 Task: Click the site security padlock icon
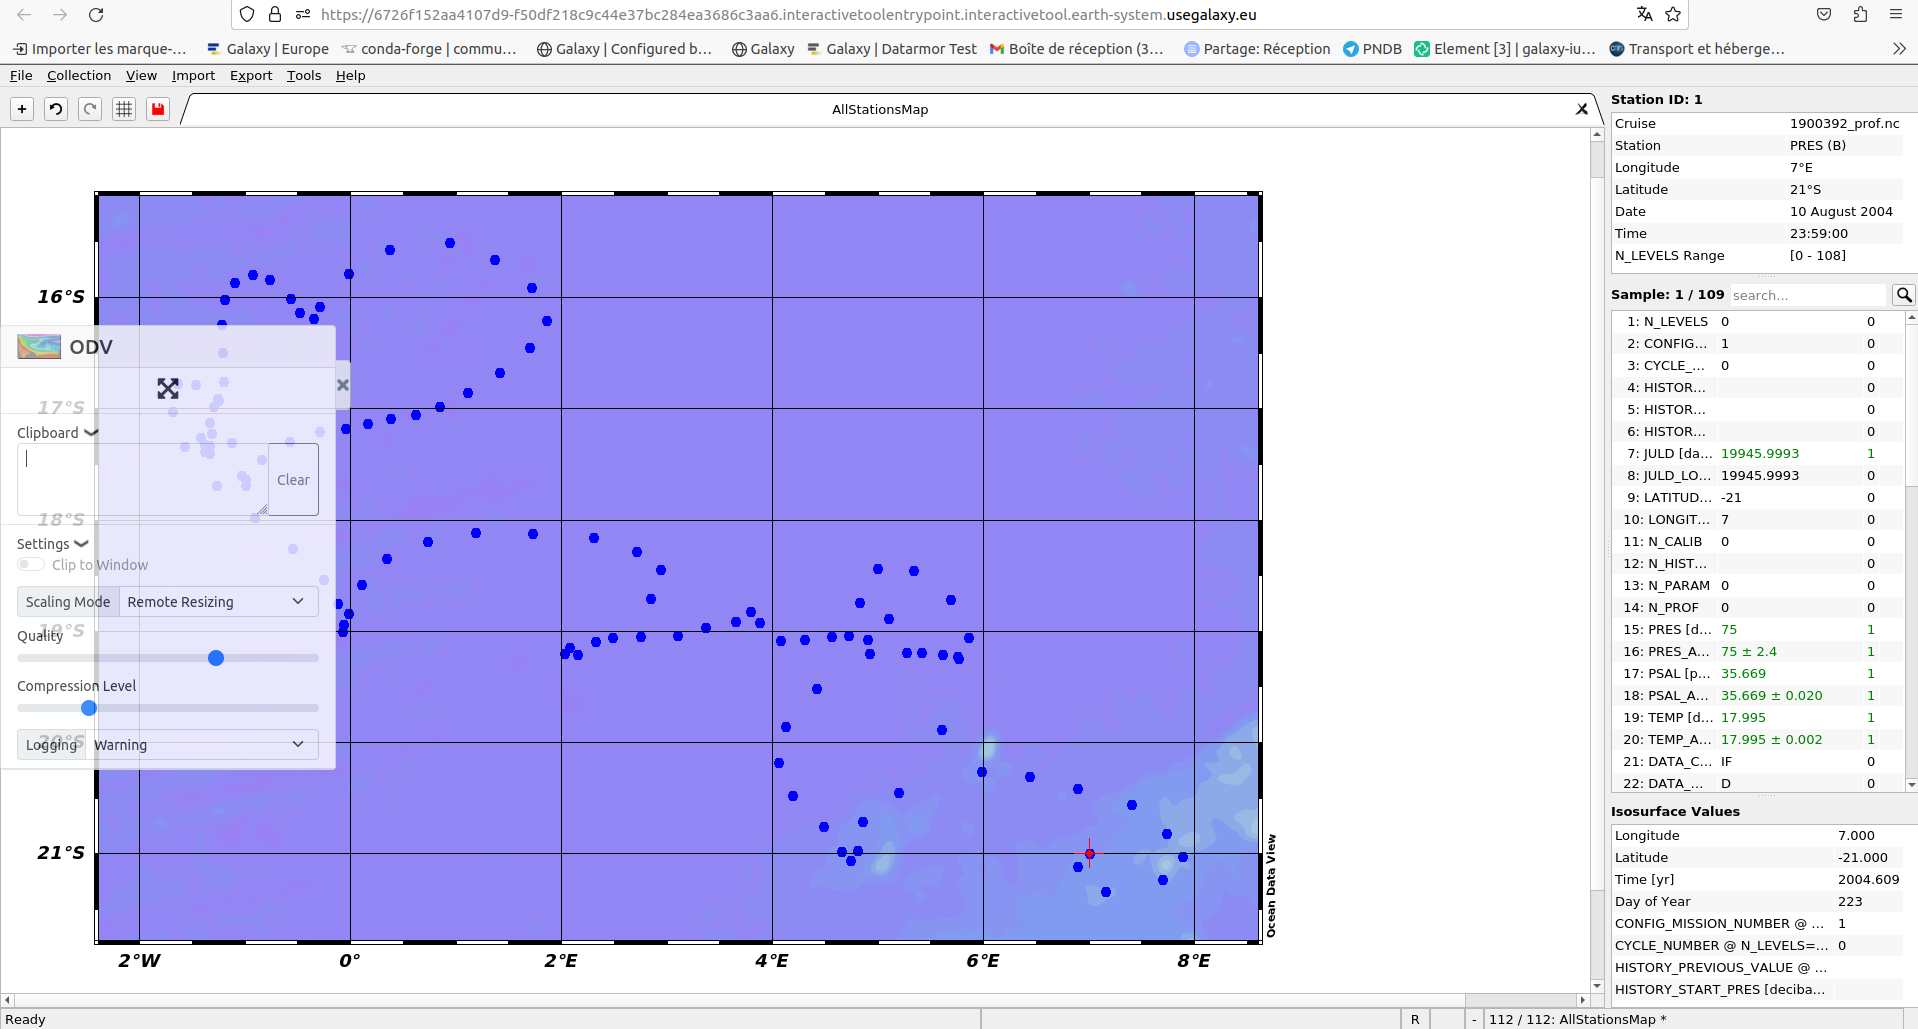[275, 15]
